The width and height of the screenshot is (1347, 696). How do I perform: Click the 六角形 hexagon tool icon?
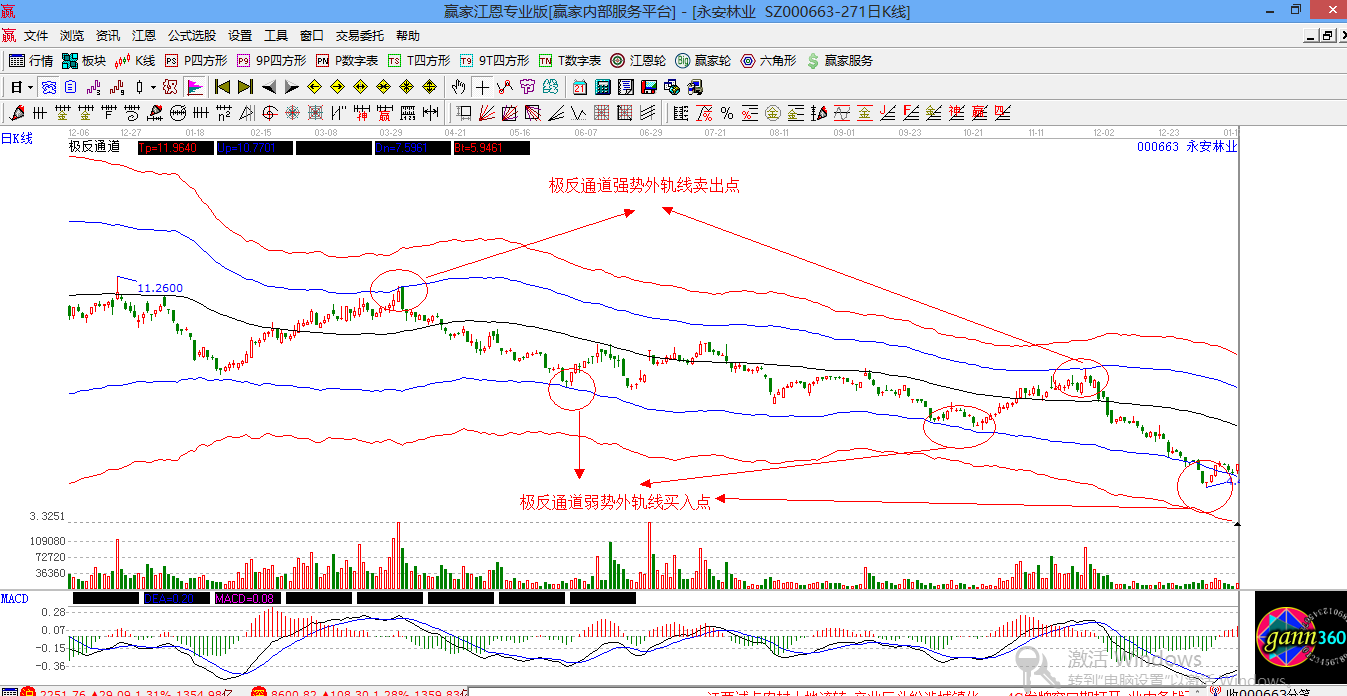click(x=768, y=61)
